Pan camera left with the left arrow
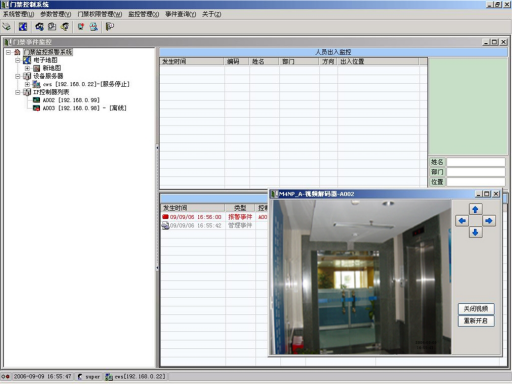The image size is (512, 384). pyautogui.click(x=462, y=221)
